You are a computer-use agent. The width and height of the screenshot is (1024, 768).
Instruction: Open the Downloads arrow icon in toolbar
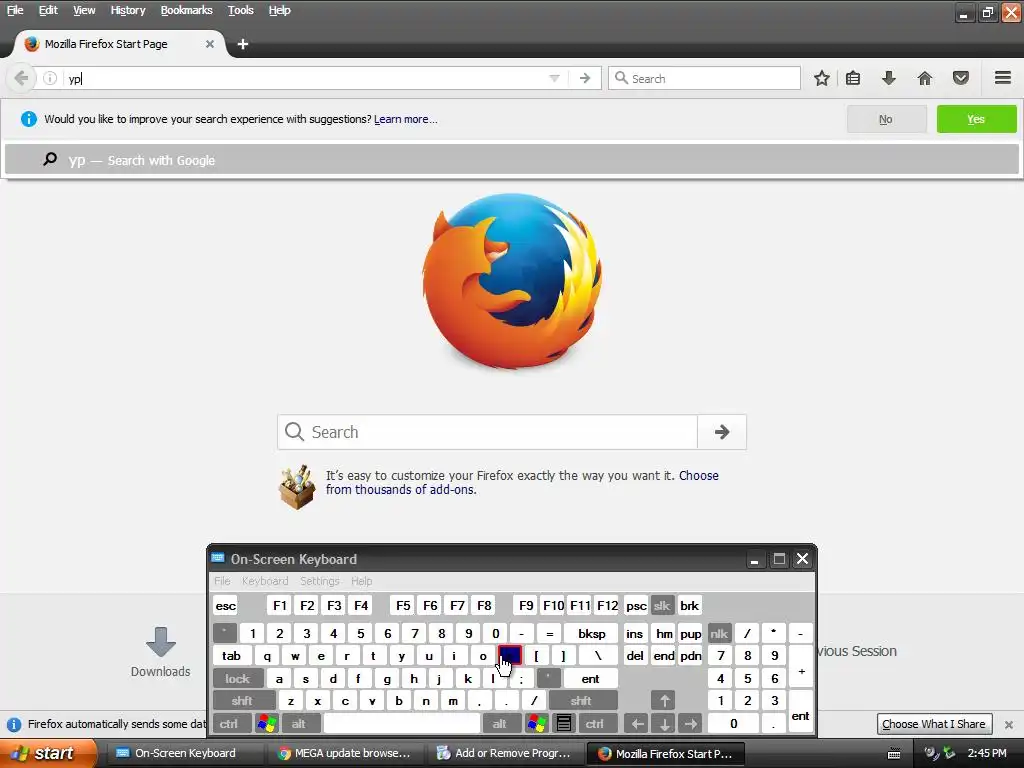(888, 78)
